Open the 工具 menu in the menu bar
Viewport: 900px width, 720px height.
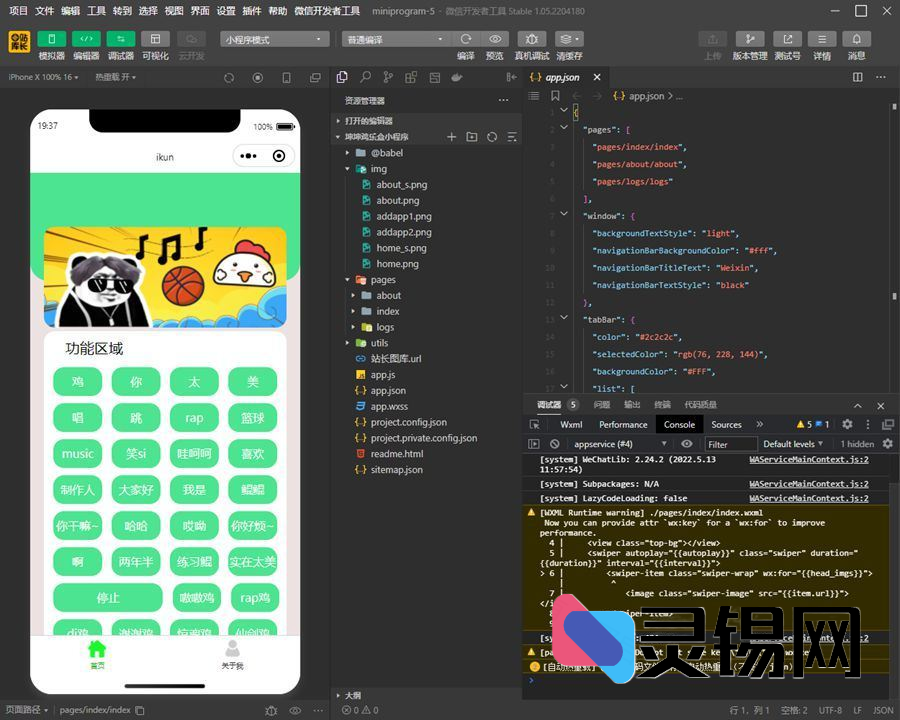(x=96, y=10)
